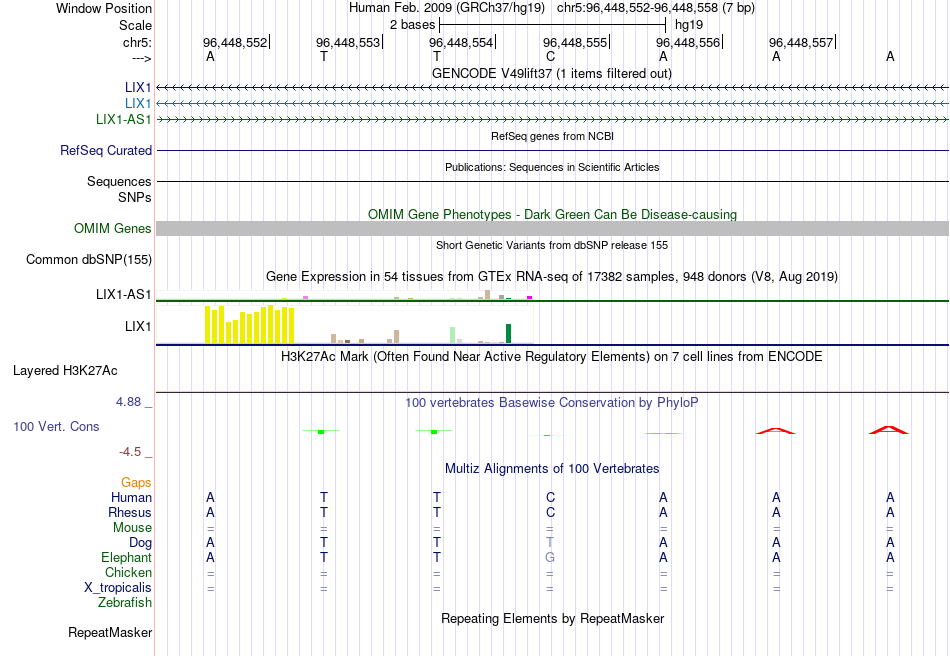The width and height of the screenshot is (950, 656).
Task: Click 100 vertebrates Basewise Conservation by PhyloP title
Action: click(x=552, y=402)
